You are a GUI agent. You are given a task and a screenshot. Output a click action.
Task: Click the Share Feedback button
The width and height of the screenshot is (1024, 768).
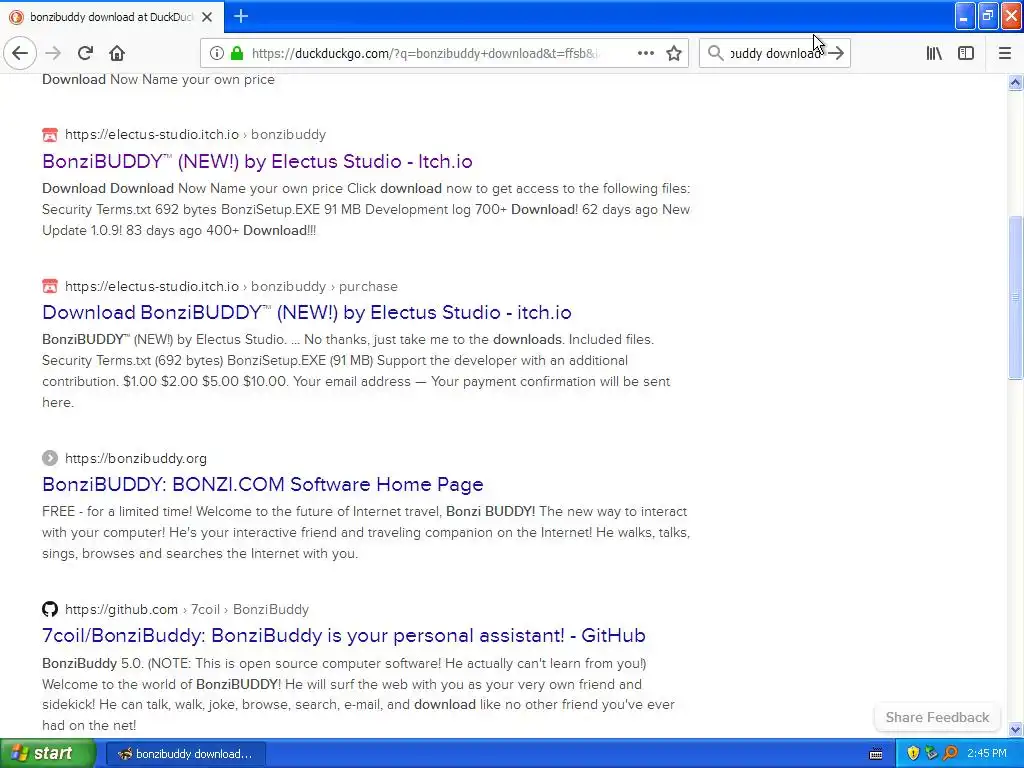tap(937, 717)
